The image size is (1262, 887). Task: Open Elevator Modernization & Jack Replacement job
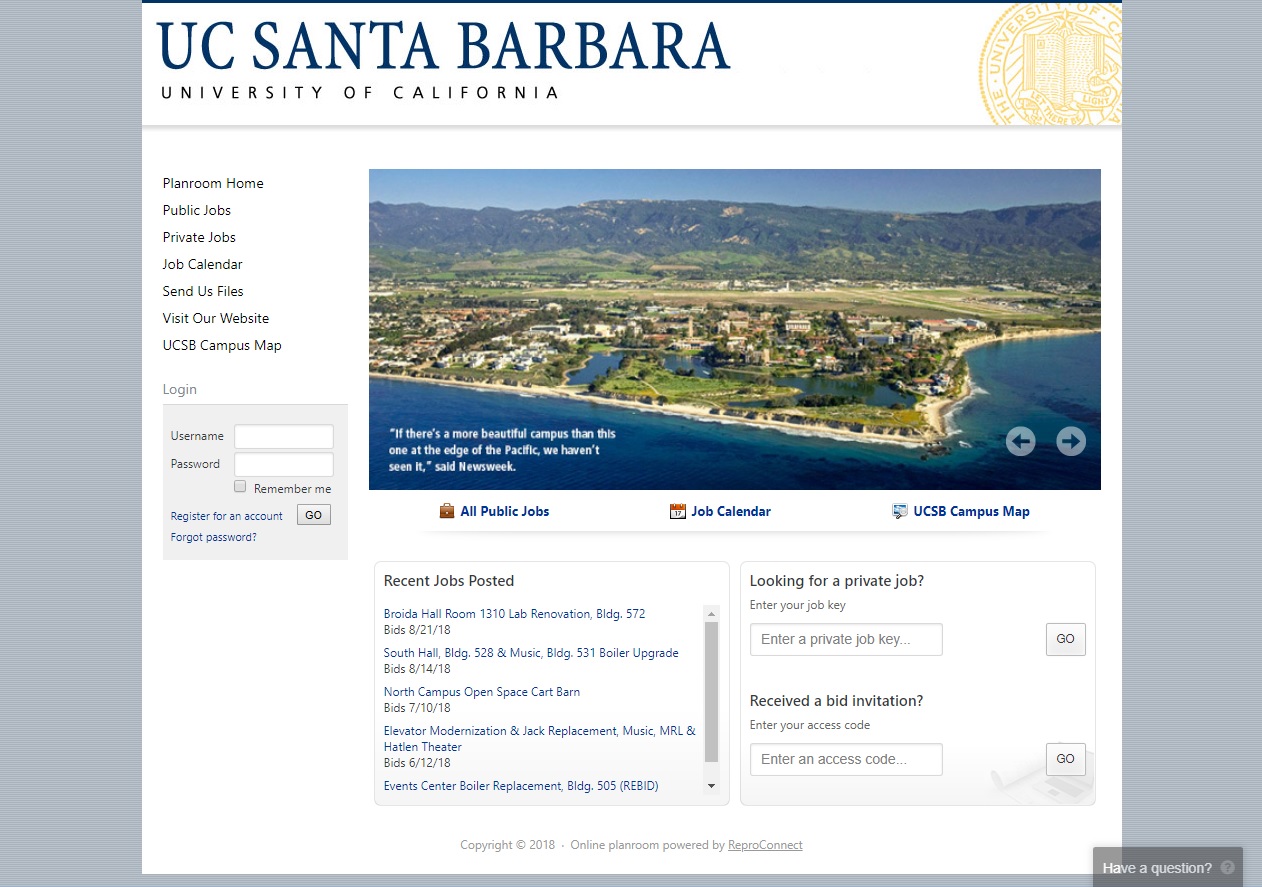[540, 739]
